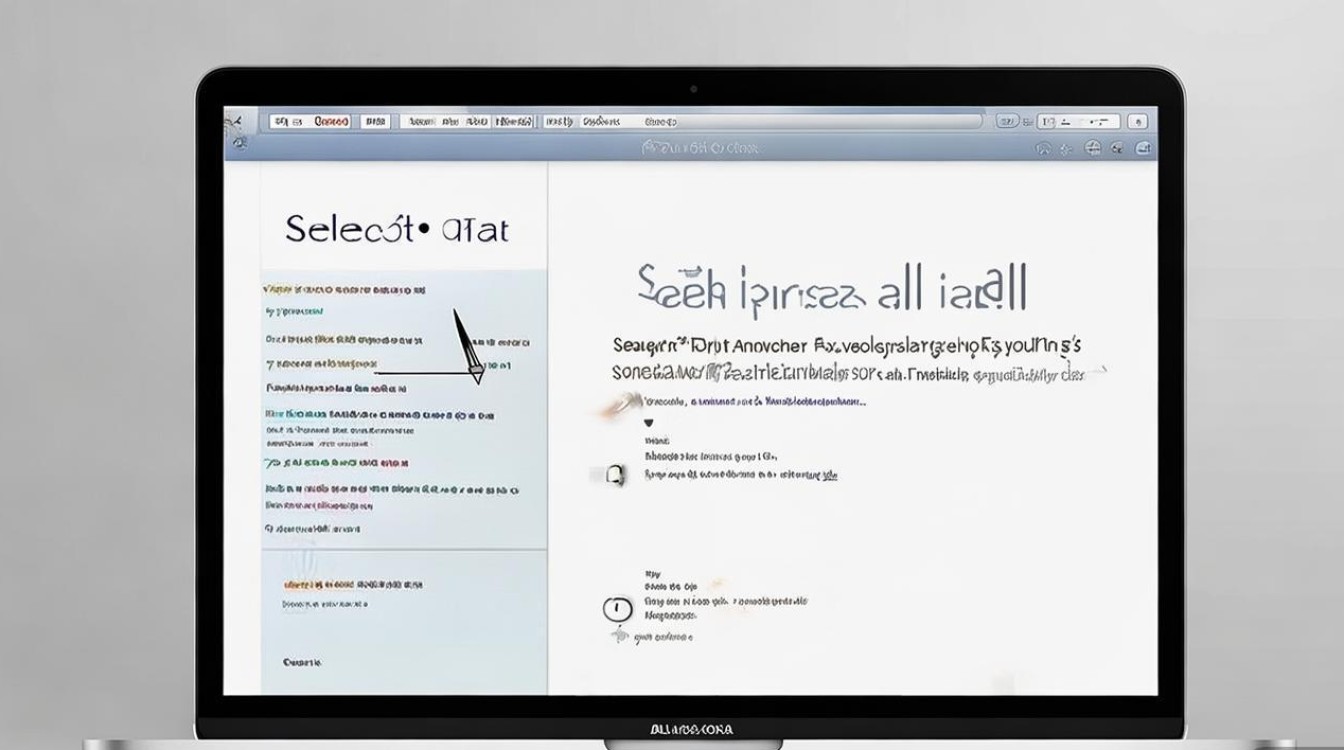Click the globe icon in the upper-right icon row

tap(1092, 148)
